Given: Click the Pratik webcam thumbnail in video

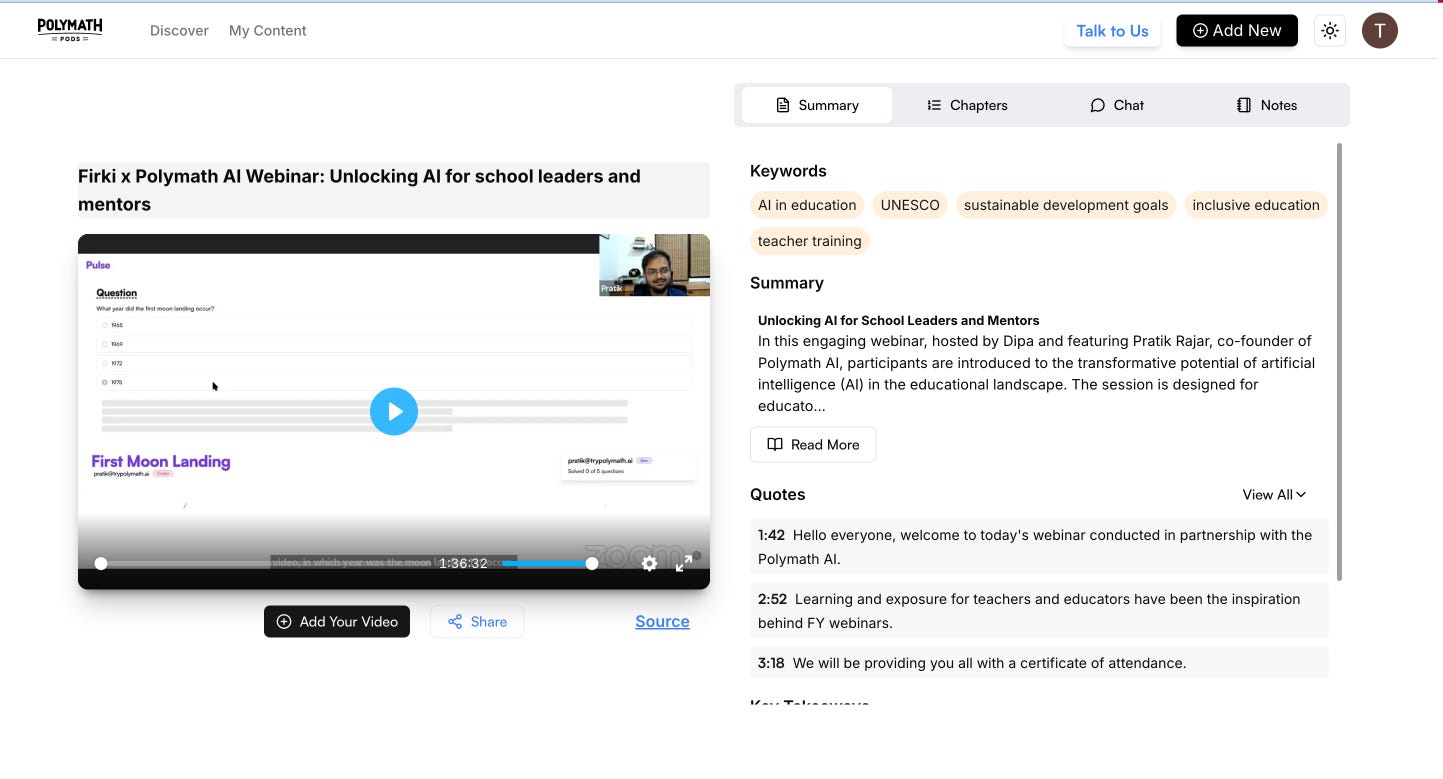Looking at the screenshot, I should pyautogui.click(x=654, y=265).
